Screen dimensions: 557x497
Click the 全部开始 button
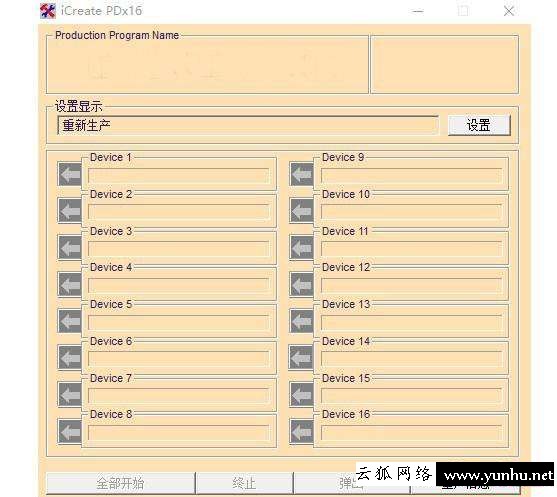coord(120,483)
